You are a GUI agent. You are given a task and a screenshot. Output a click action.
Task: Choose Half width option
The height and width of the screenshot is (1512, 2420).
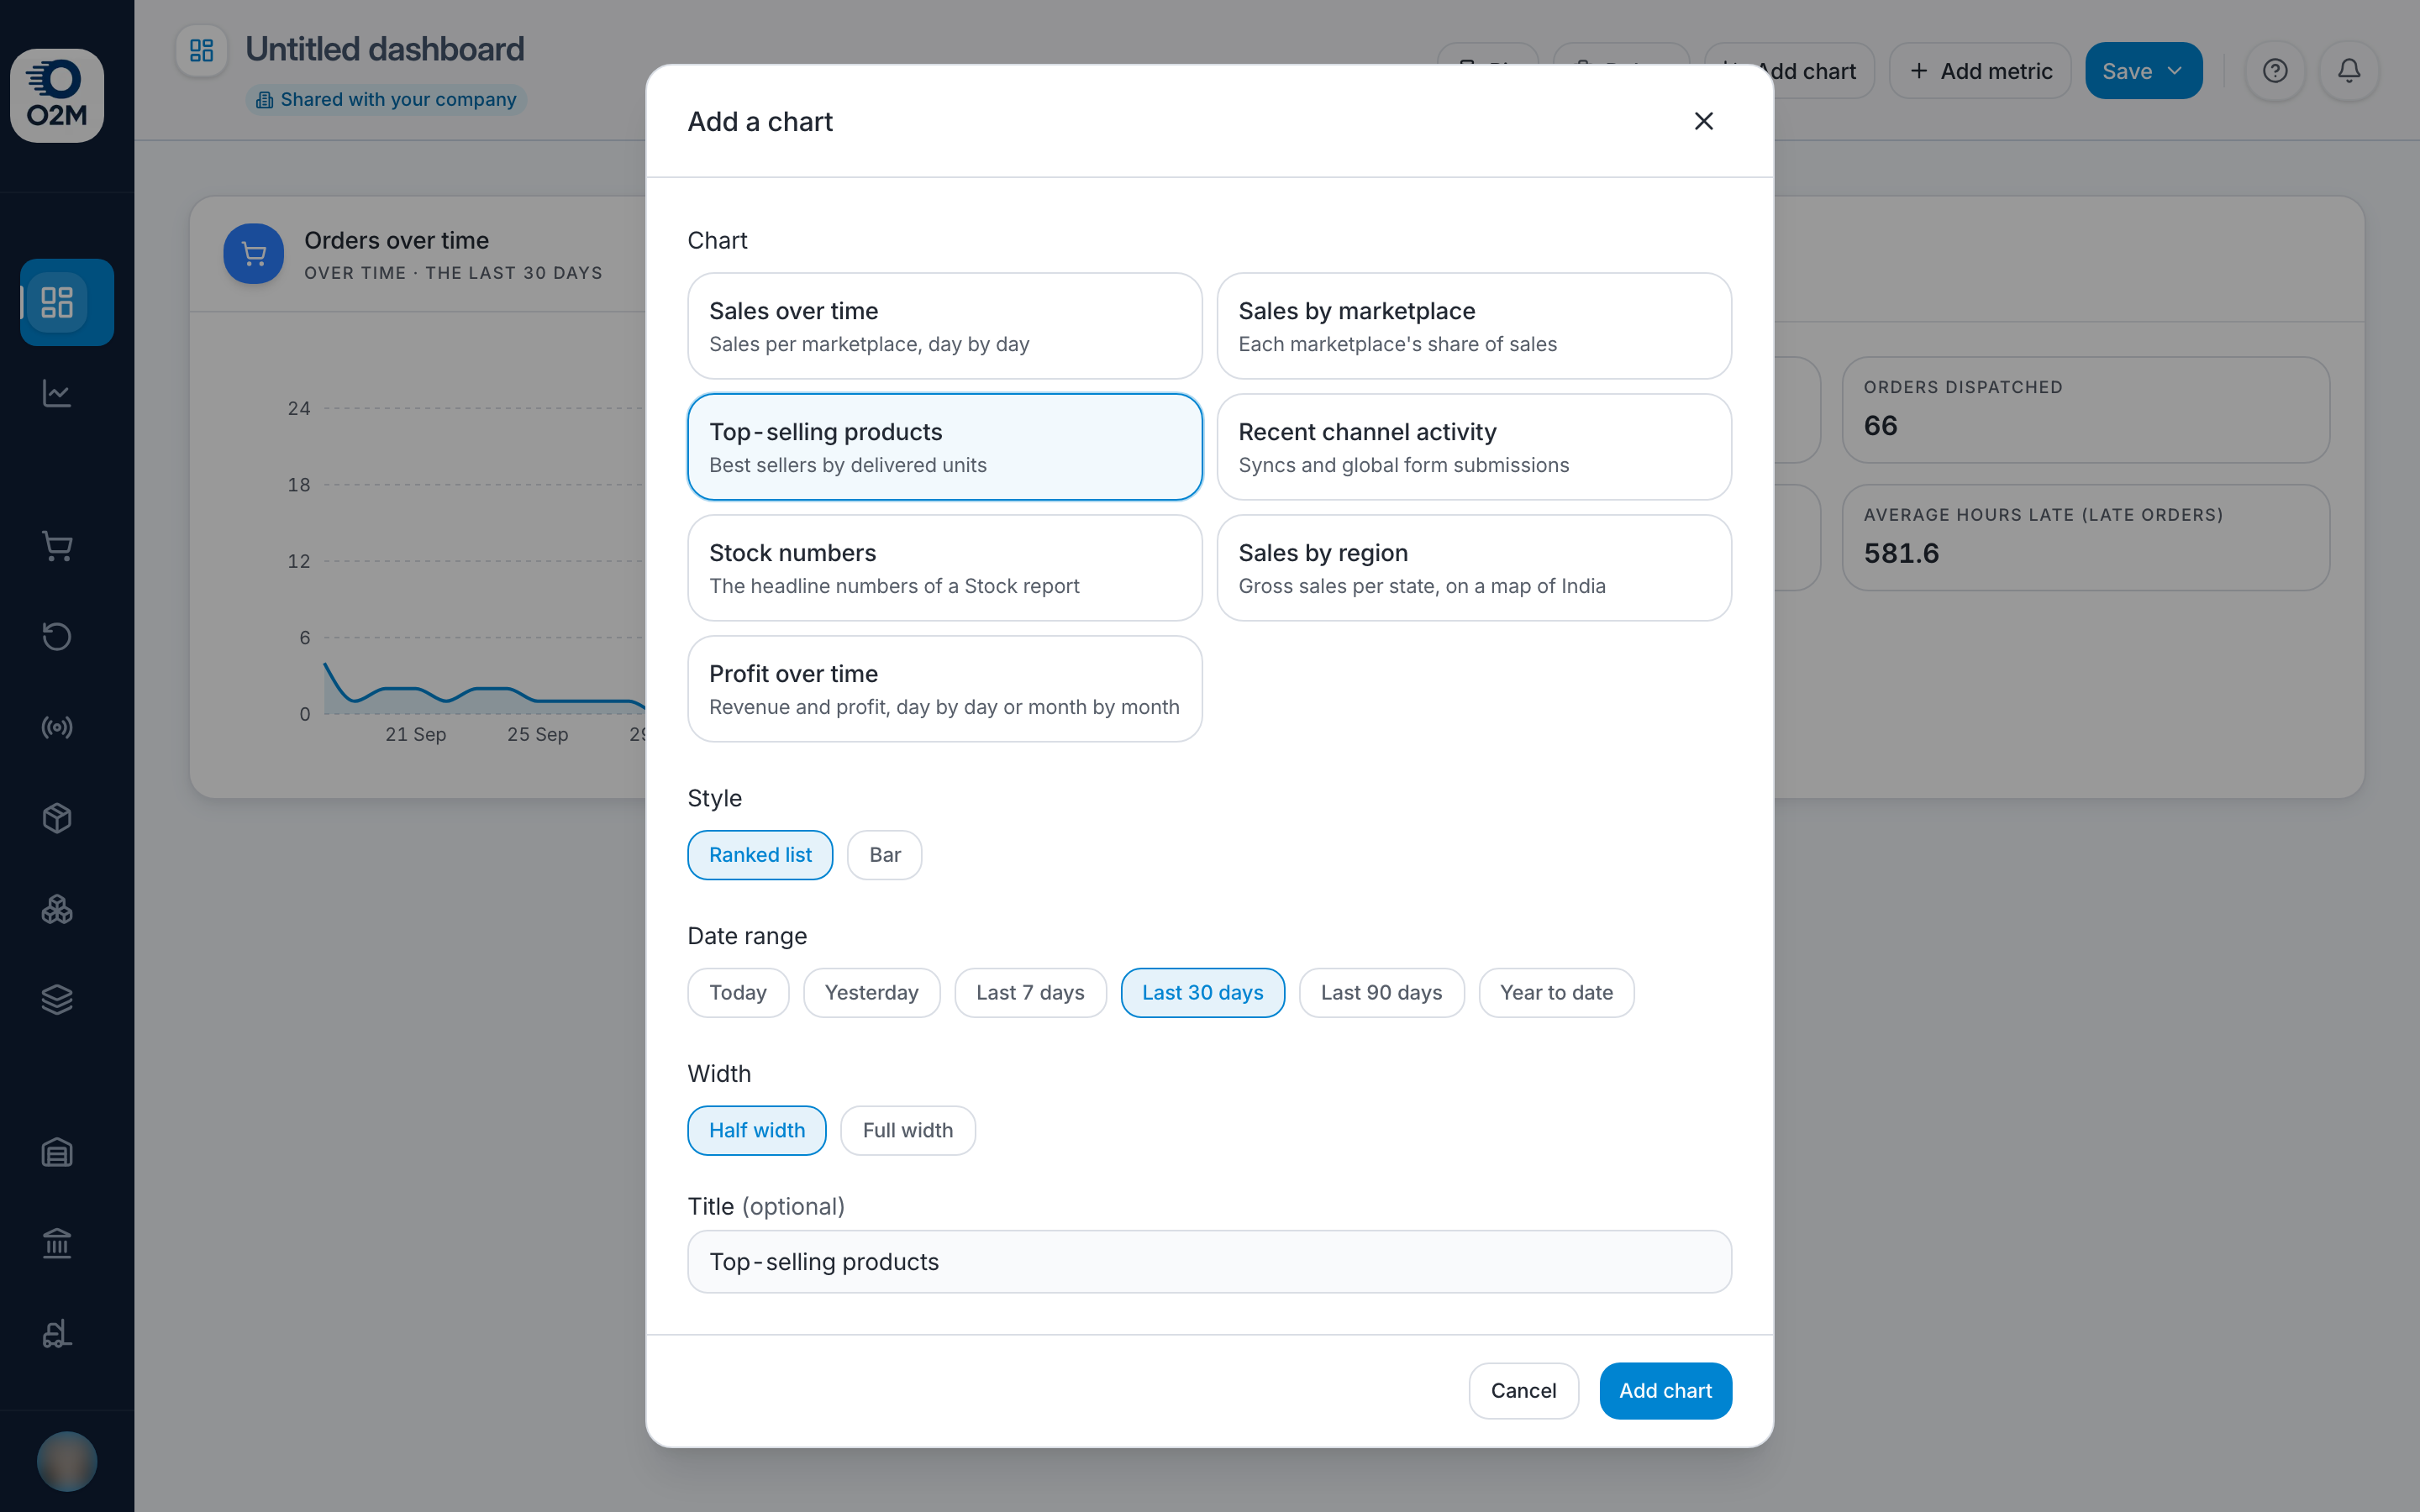click(757, 1131)
